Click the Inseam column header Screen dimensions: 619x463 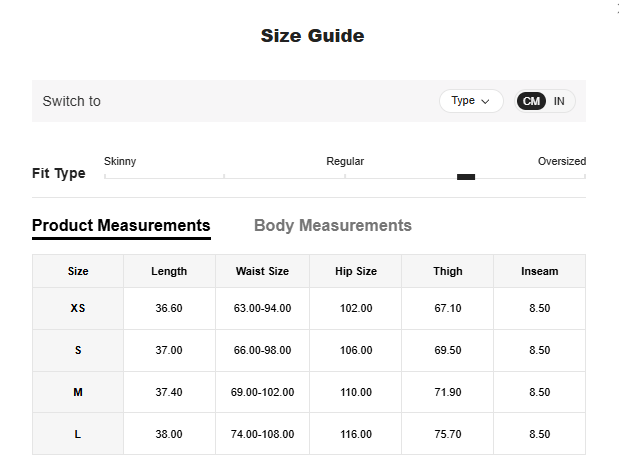(539, 271)
